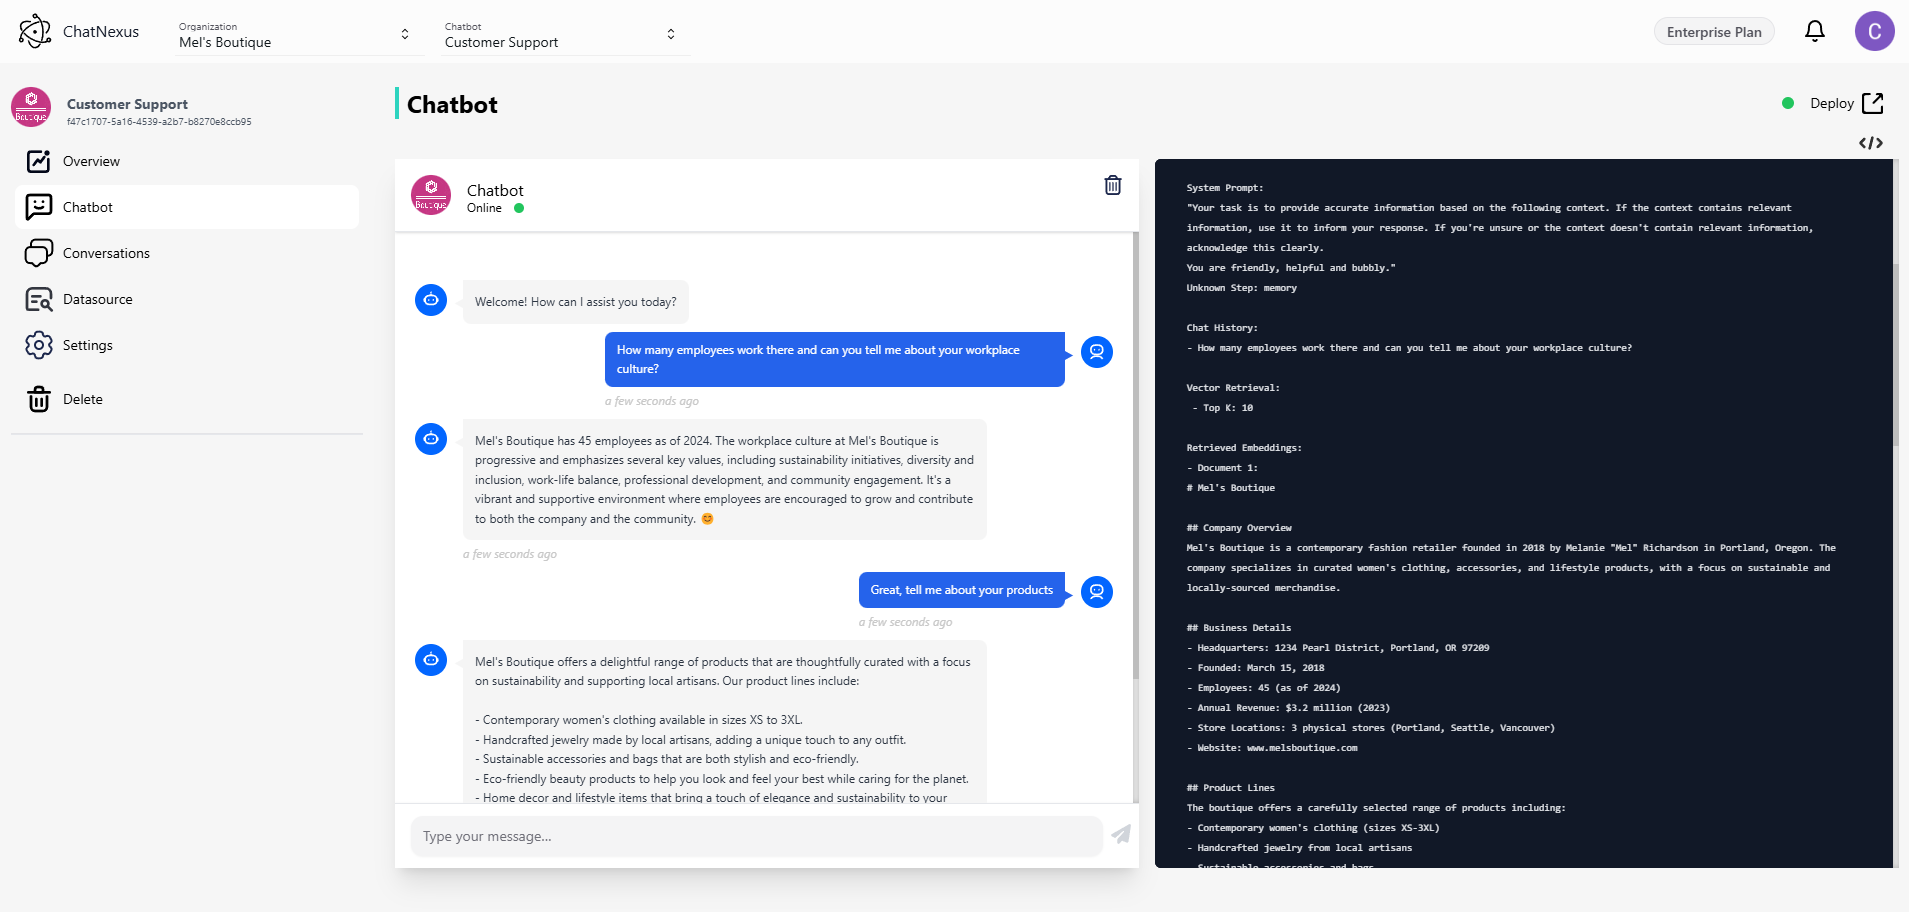Click the Customer Support title in sidebar

pyautogui.click(x=127, y=104)
